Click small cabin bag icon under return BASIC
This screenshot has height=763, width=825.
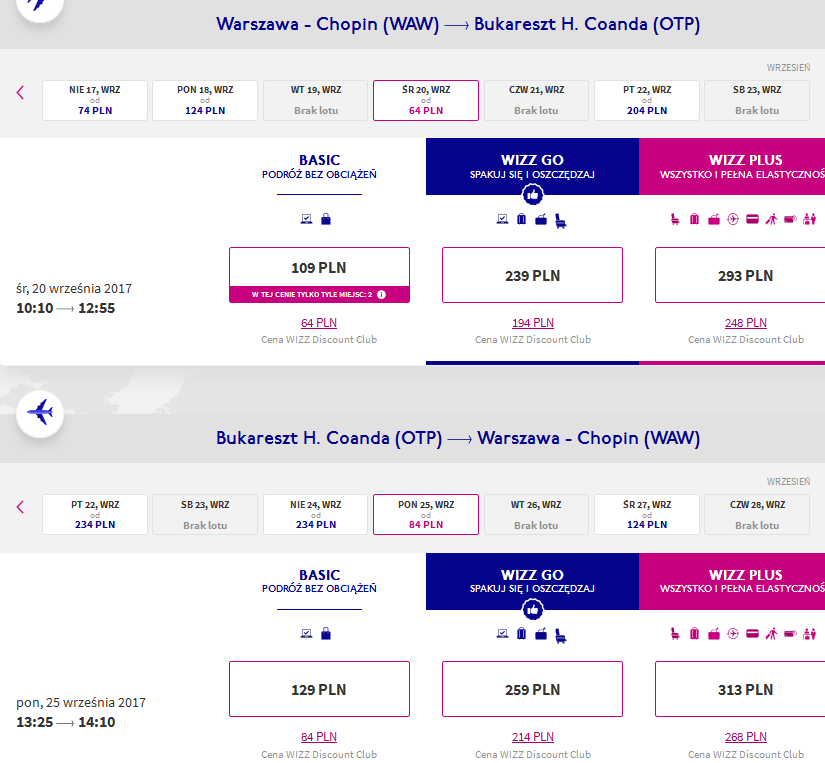tap(326, 634)
